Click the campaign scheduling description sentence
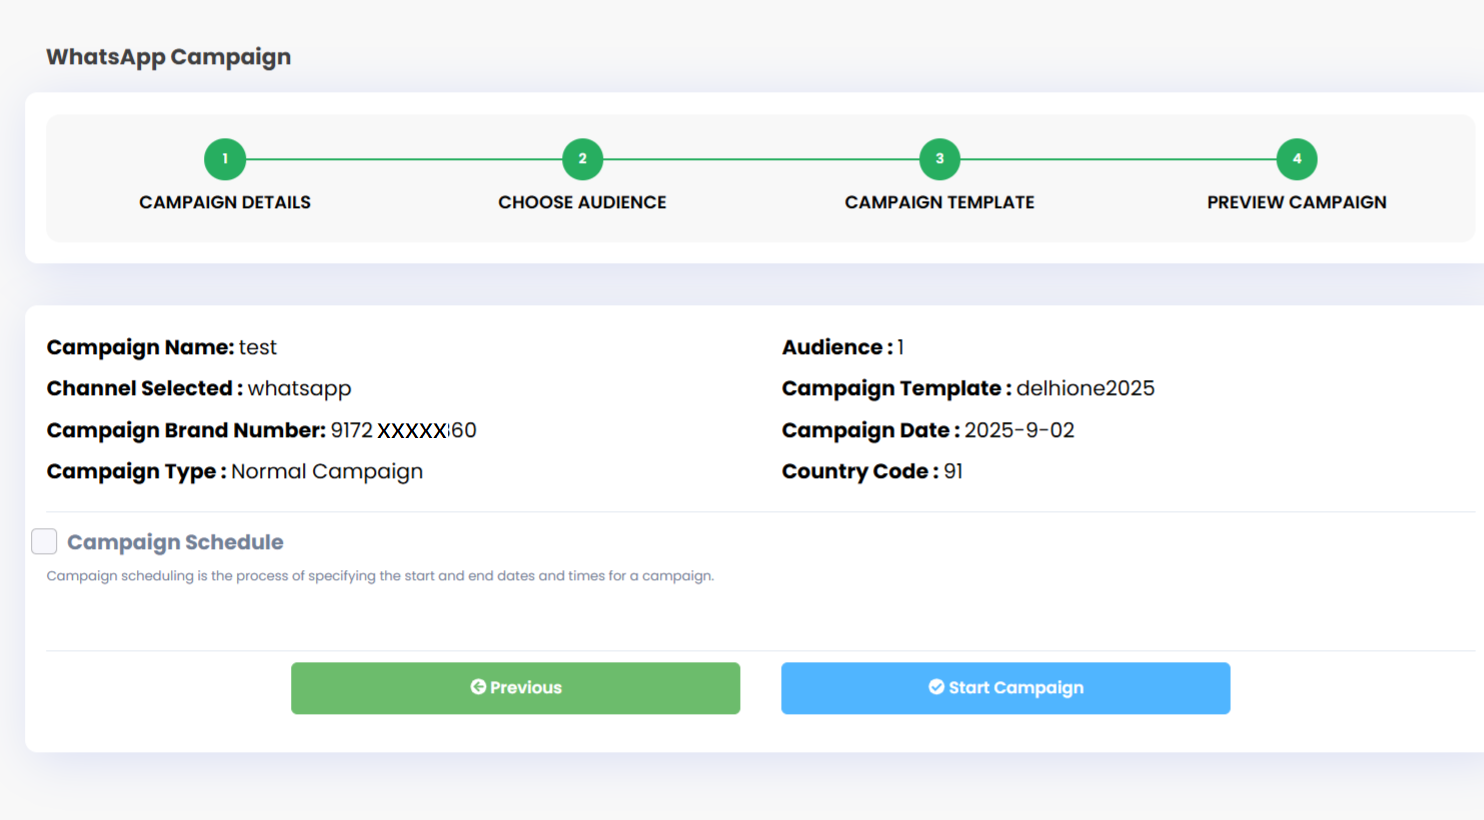This screenshot has height=820, width=1484. pyautogui.click(x=380, y=576)
